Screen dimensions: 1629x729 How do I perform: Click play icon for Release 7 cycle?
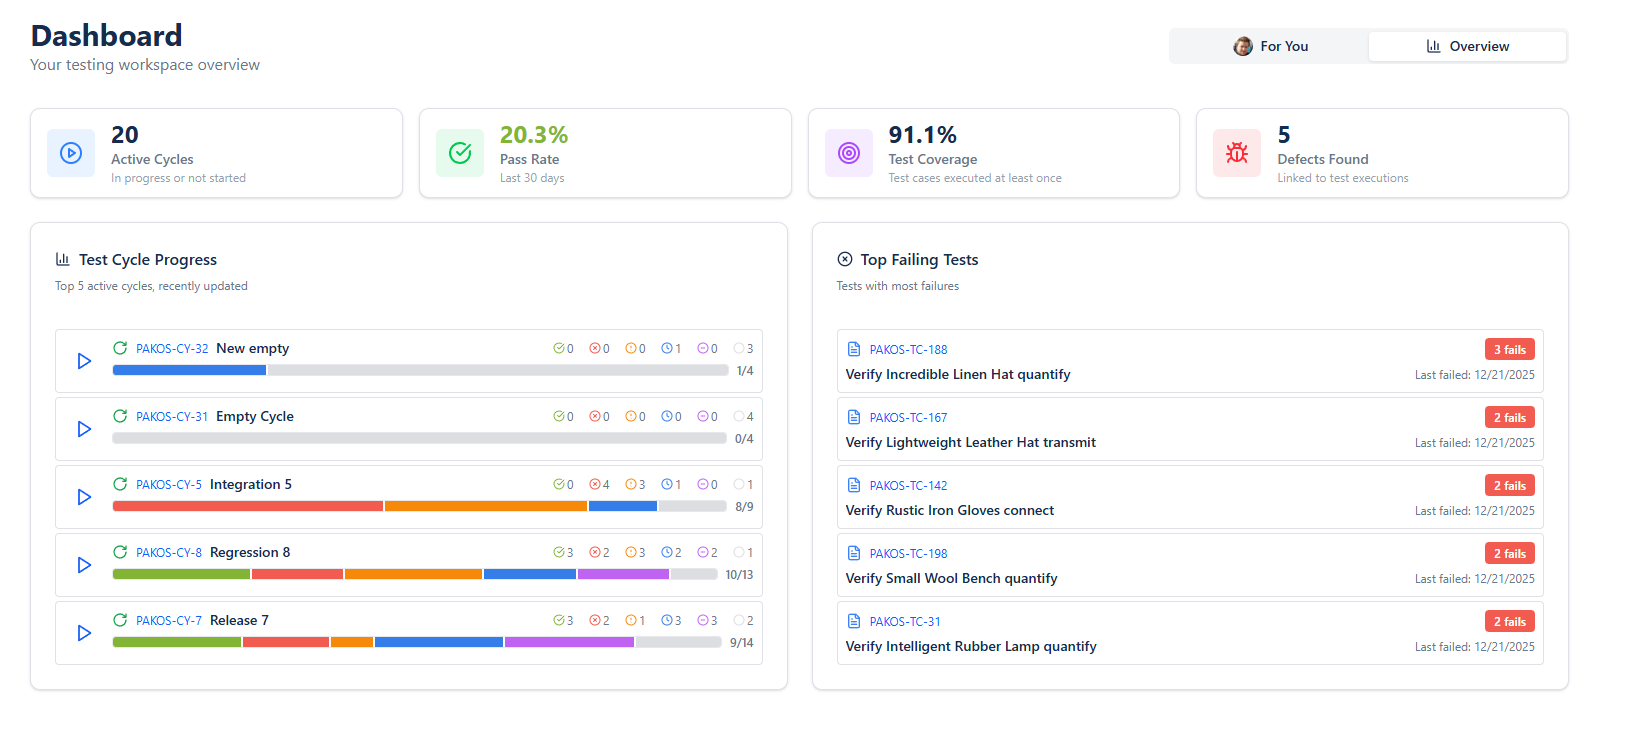click(x=84, y=633)
